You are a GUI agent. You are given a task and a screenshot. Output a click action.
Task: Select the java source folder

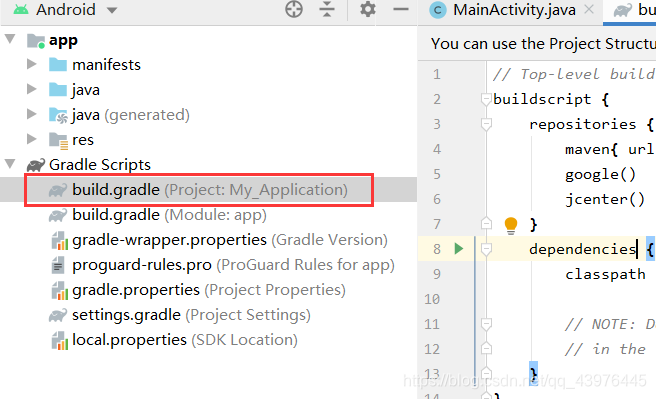[86, 90]
